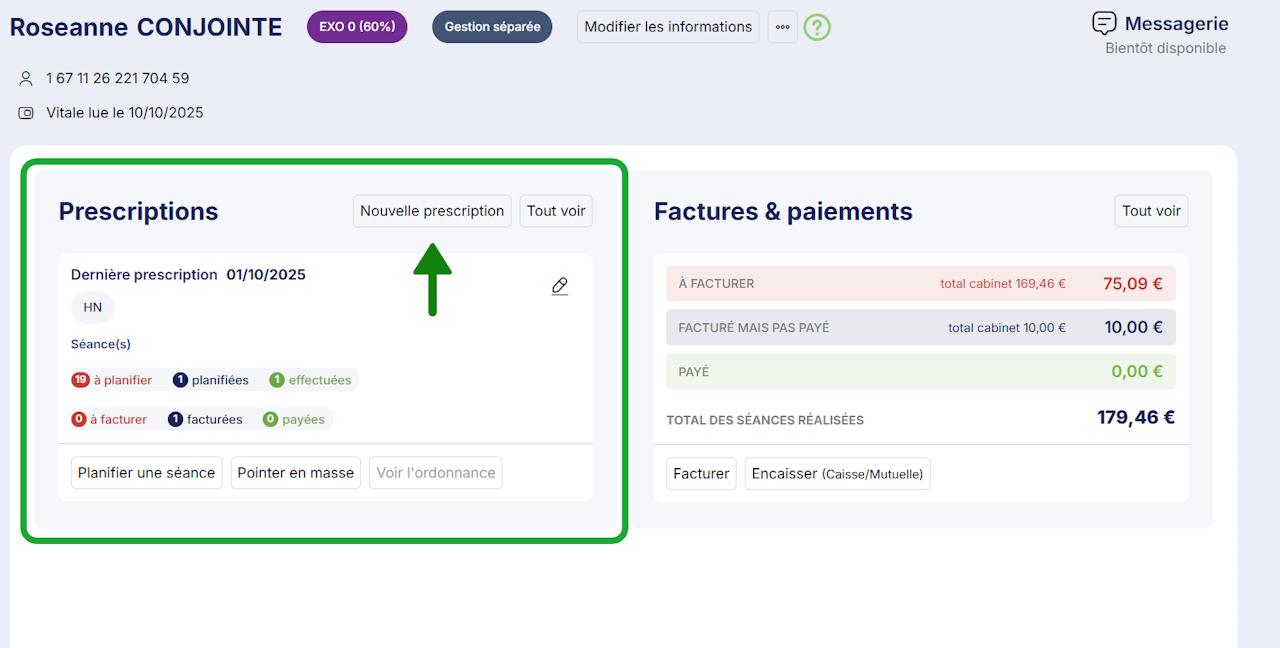This screenshot has width=1280, height=648.
Task: Click the Gestion séparée badge
Action: tap(492, 27)
